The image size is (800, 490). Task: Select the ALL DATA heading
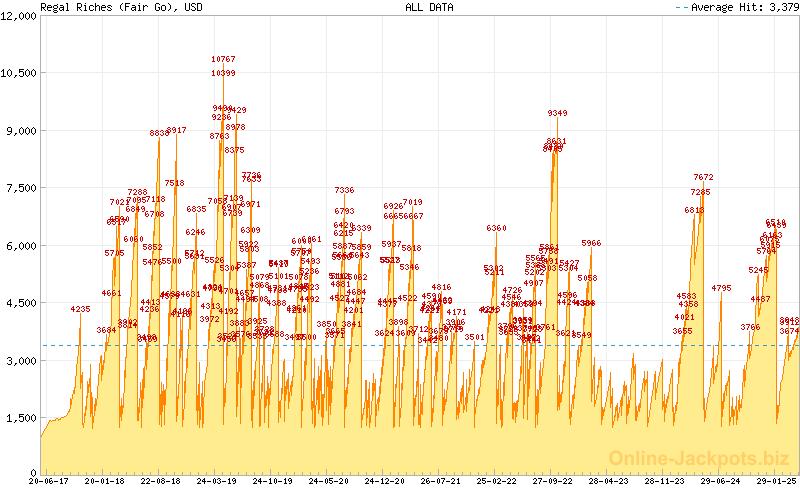428,7
